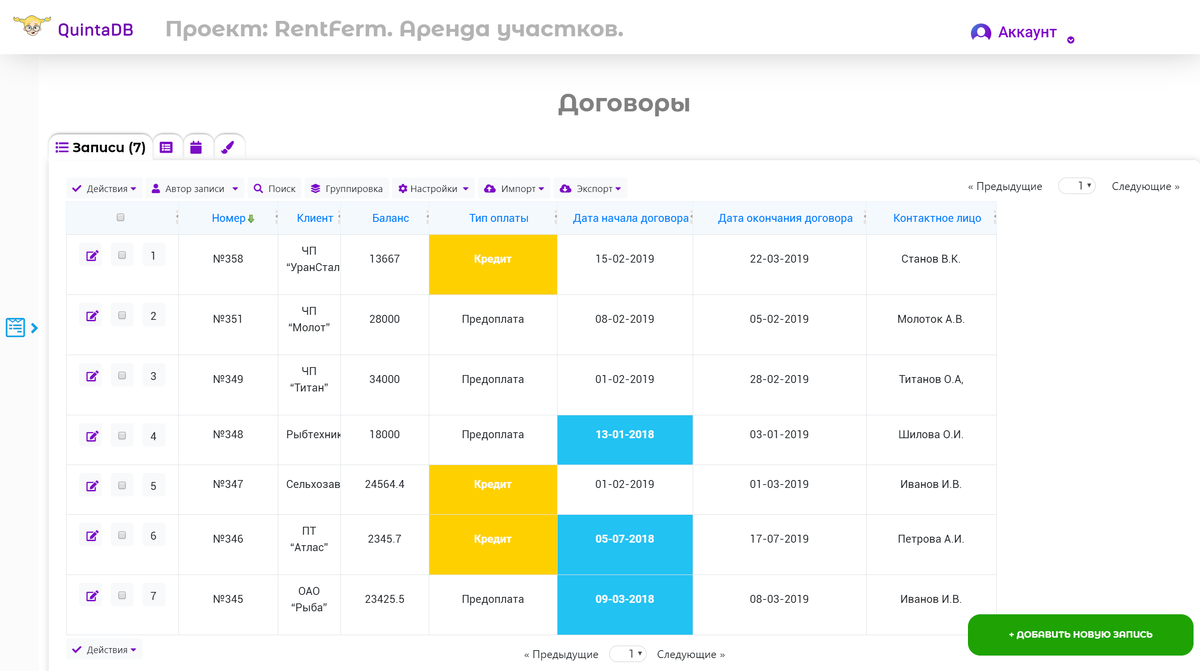This screenshot has height=671, width=1200.
Task: Edit record №345 with pencil icon
Action: [92, 596]
